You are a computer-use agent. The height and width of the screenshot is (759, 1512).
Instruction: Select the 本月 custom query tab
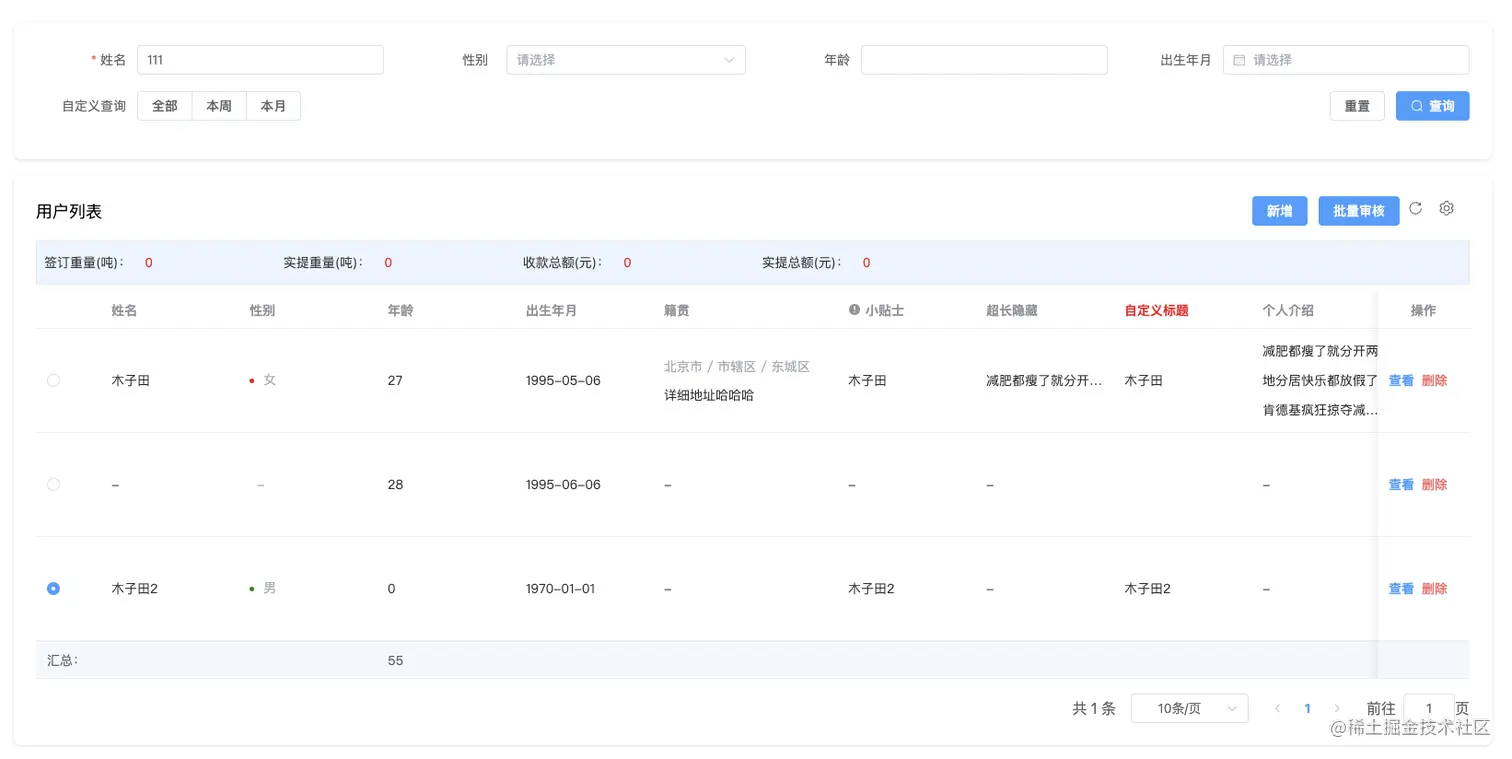[x=273, y=106]
